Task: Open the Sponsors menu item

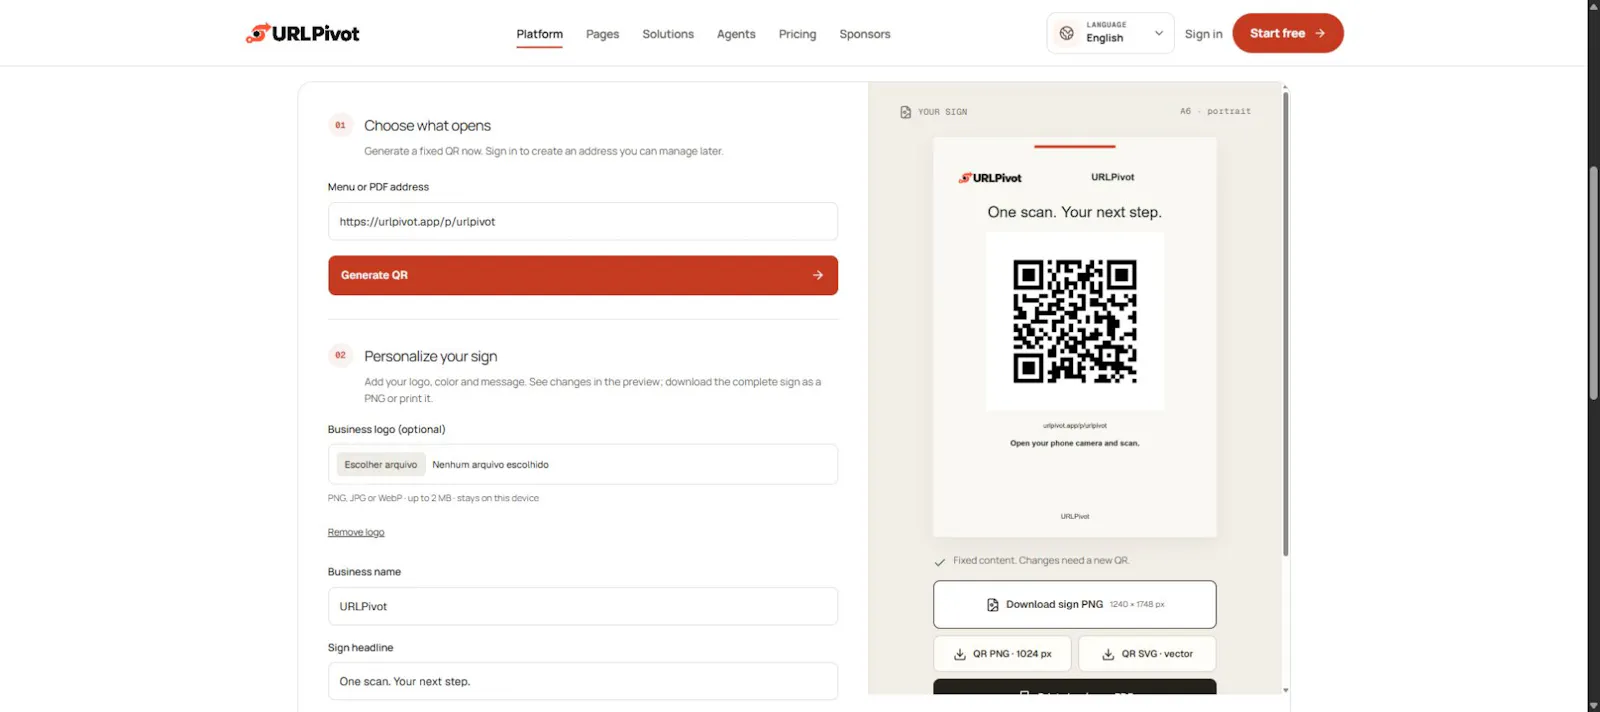Action: pos(865,34)
